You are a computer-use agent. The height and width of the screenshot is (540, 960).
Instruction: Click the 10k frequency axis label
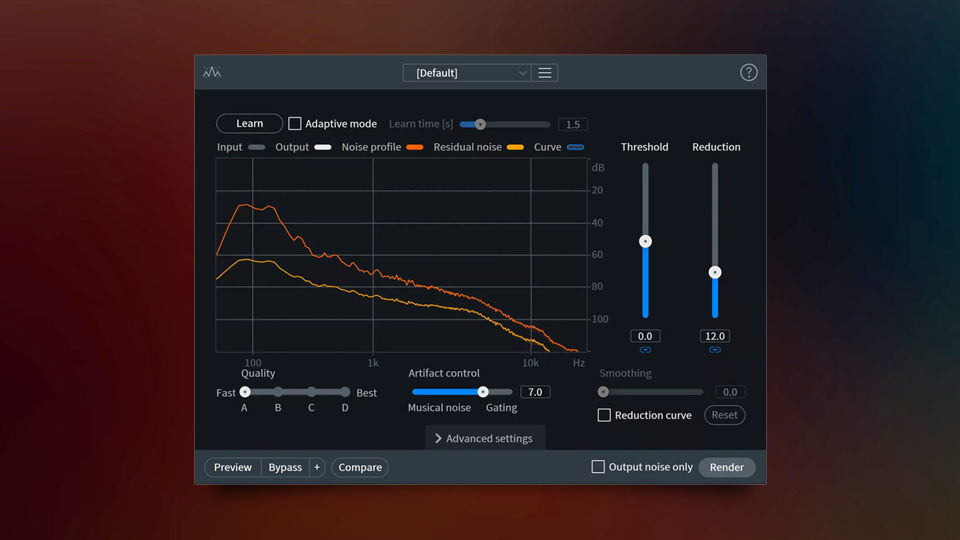530,363
